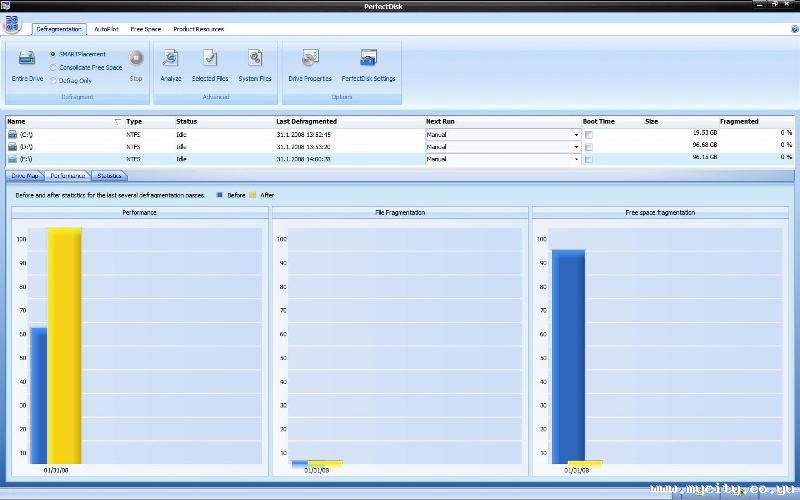Expand Next Run dropdown for third drive
The height and width of the screenshot is (500, 800).
click(576, 159)
